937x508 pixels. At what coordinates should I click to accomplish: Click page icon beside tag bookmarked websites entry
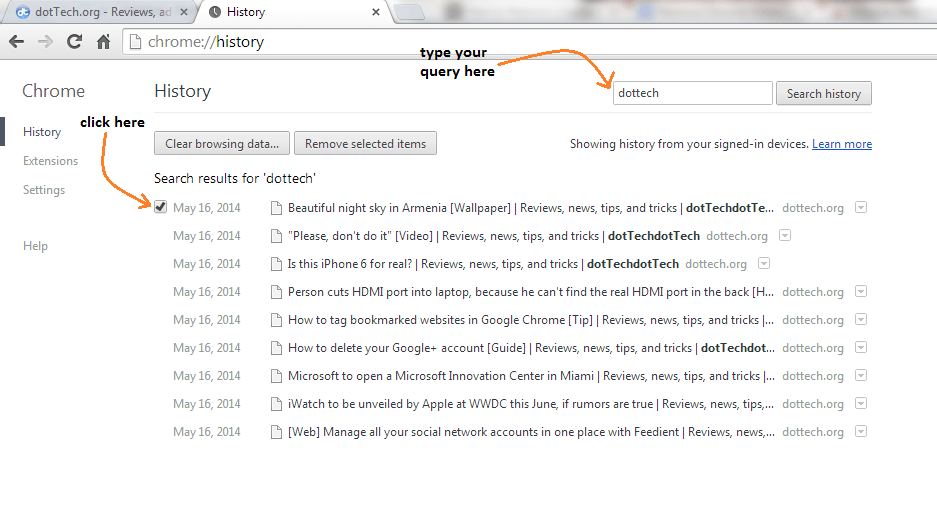click(276, 320)
